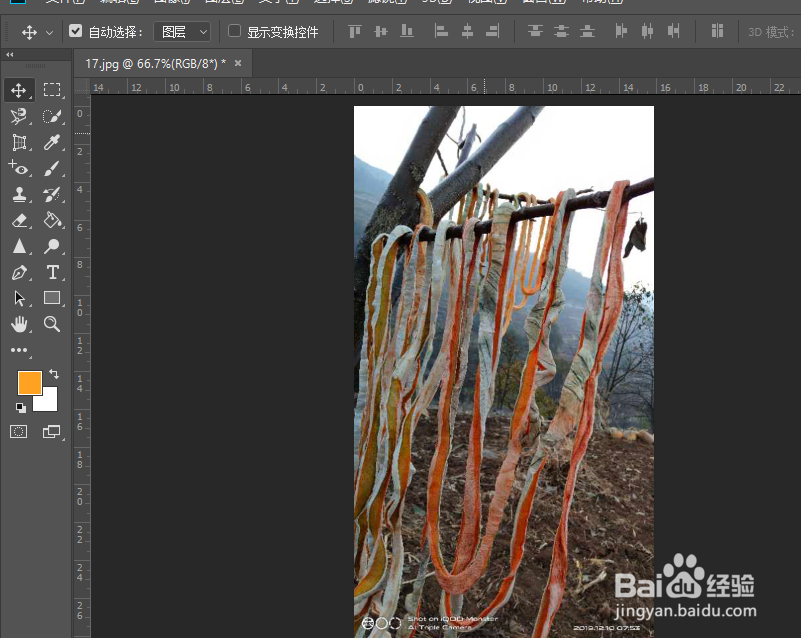Viewport: 801px width, 638px height.
Task: Open the Edit Toolbar three-dots menu
Action: pyautogui.click(x=19, y=350)
